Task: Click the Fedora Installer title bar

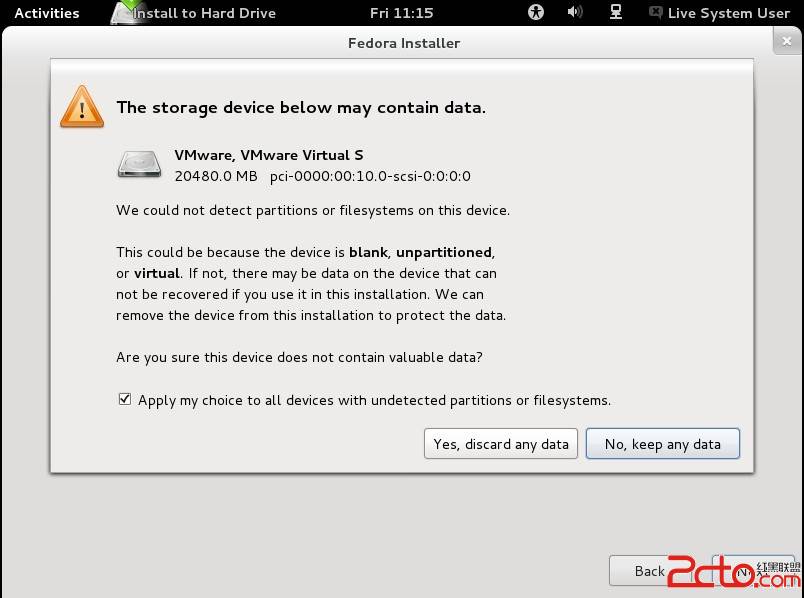Action: pos(404,43)
